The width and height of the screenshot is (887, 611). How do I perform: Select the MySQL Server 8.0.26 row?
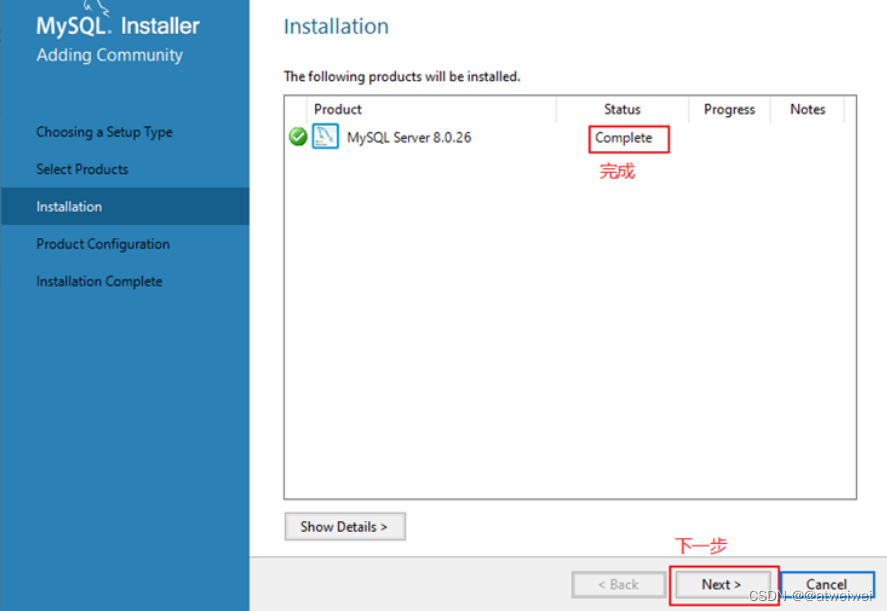[570, 137]
